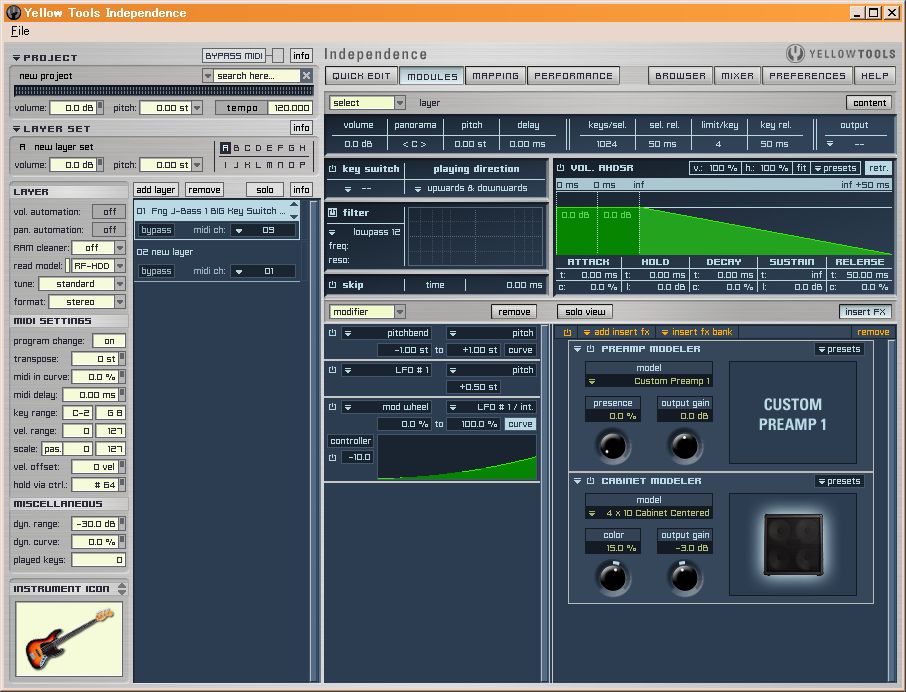Screen dimensions: 906x692
Task: Collapse the PROJECT section
Action: [x=17, y=58]
